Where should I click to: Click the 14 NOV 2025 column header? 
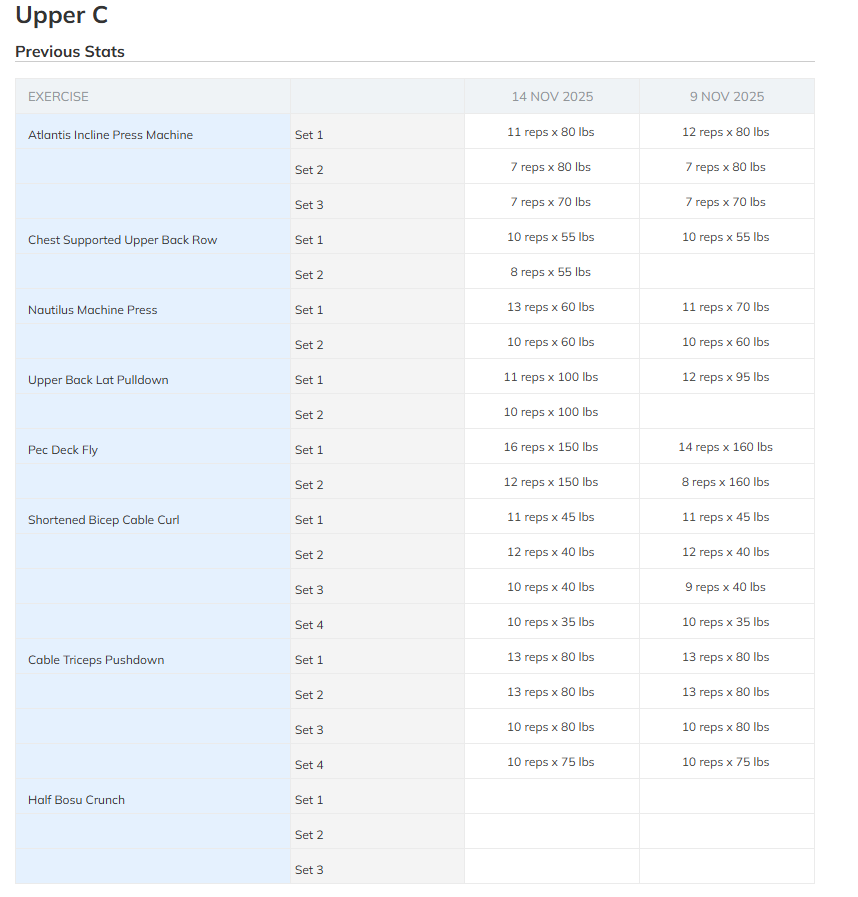[552, 97]
